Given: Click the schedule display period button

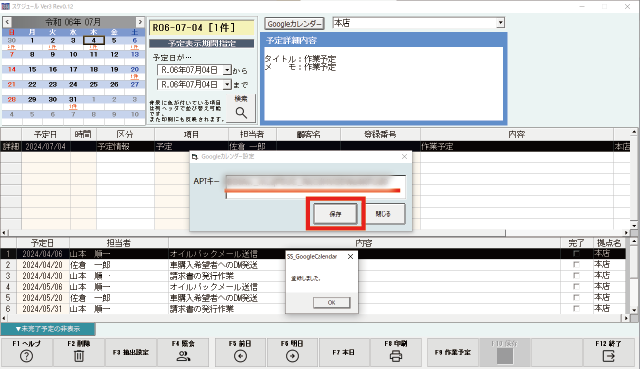Looking at the screenshot, I should click(x=202, y=43).
